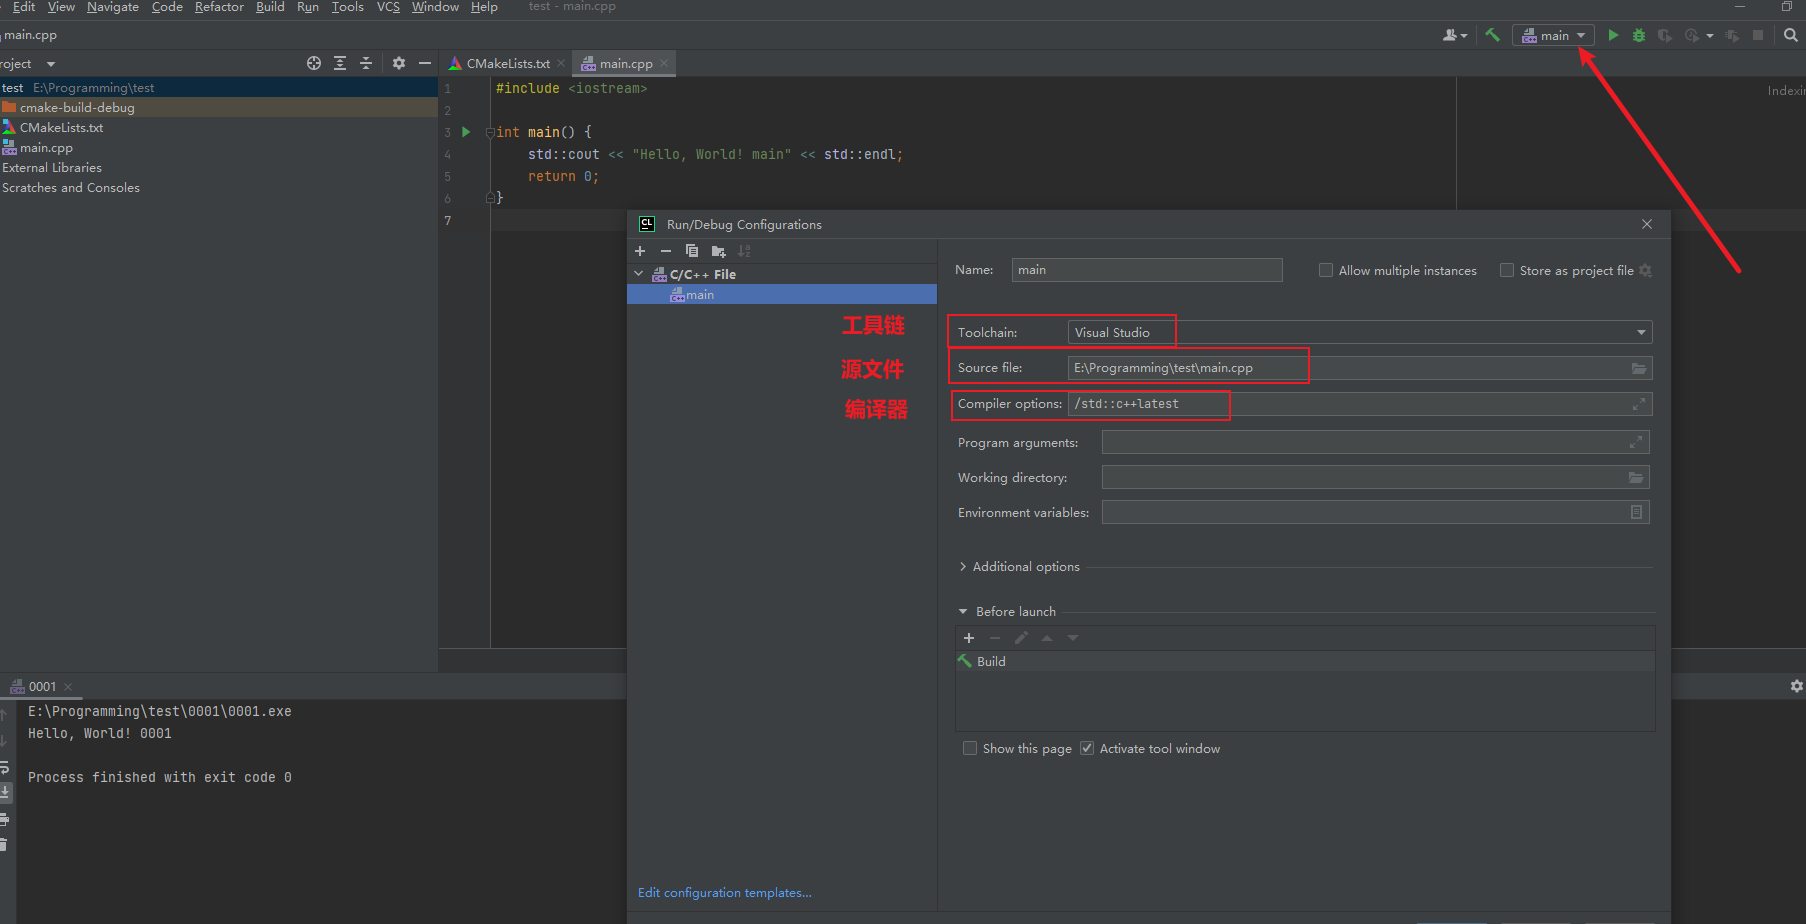Image resolution: width=1806 pixels, height=924 pixels.
Task: Check Store as project file
Action: point(1507,270)
